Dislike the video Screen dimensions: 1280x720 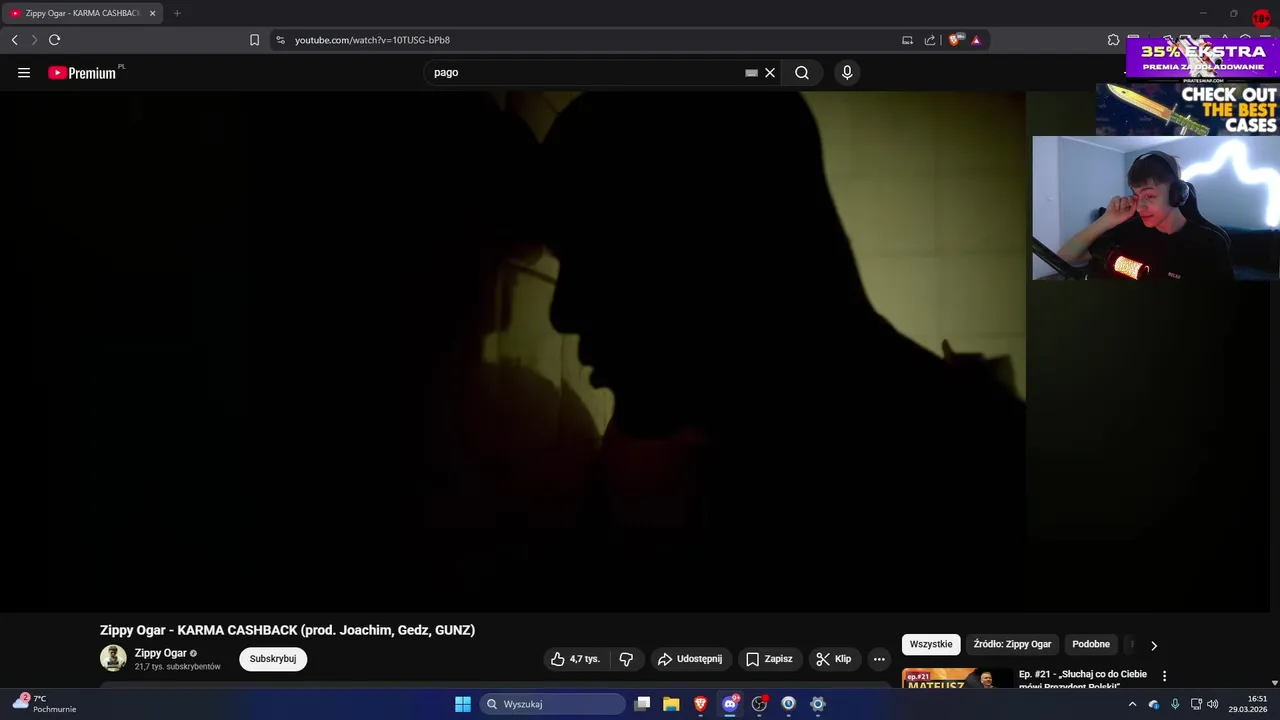626,659
